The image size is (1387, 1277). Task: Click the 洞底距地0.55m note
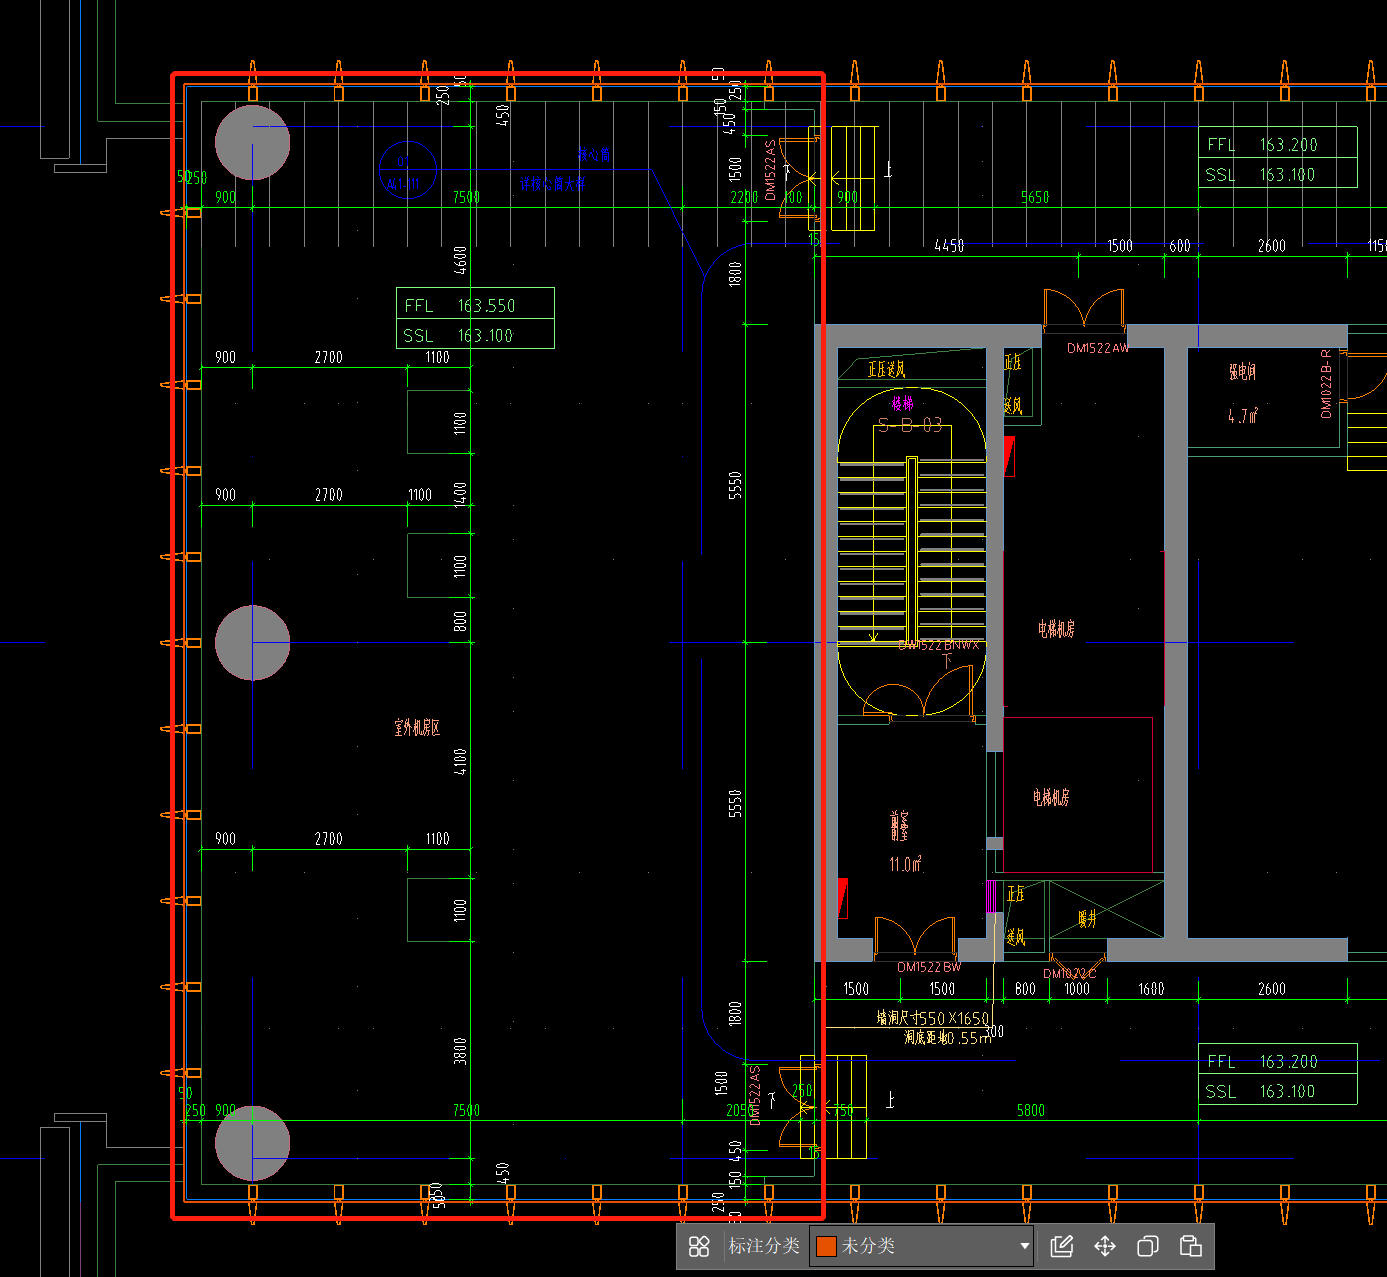(x=948, y=1038)
